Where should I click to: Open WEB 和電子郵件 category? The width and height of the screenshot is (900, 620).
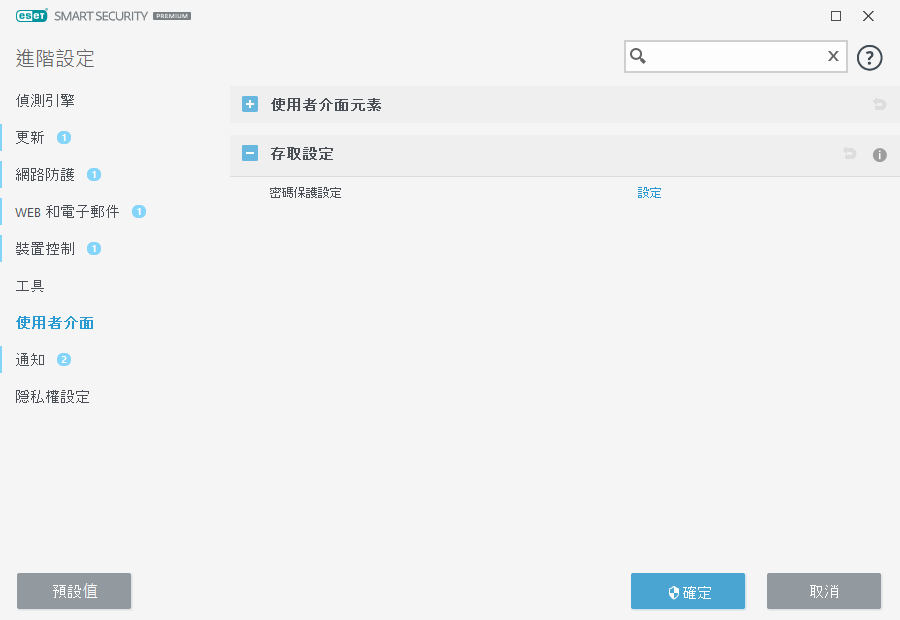click(x=67, y=211)
